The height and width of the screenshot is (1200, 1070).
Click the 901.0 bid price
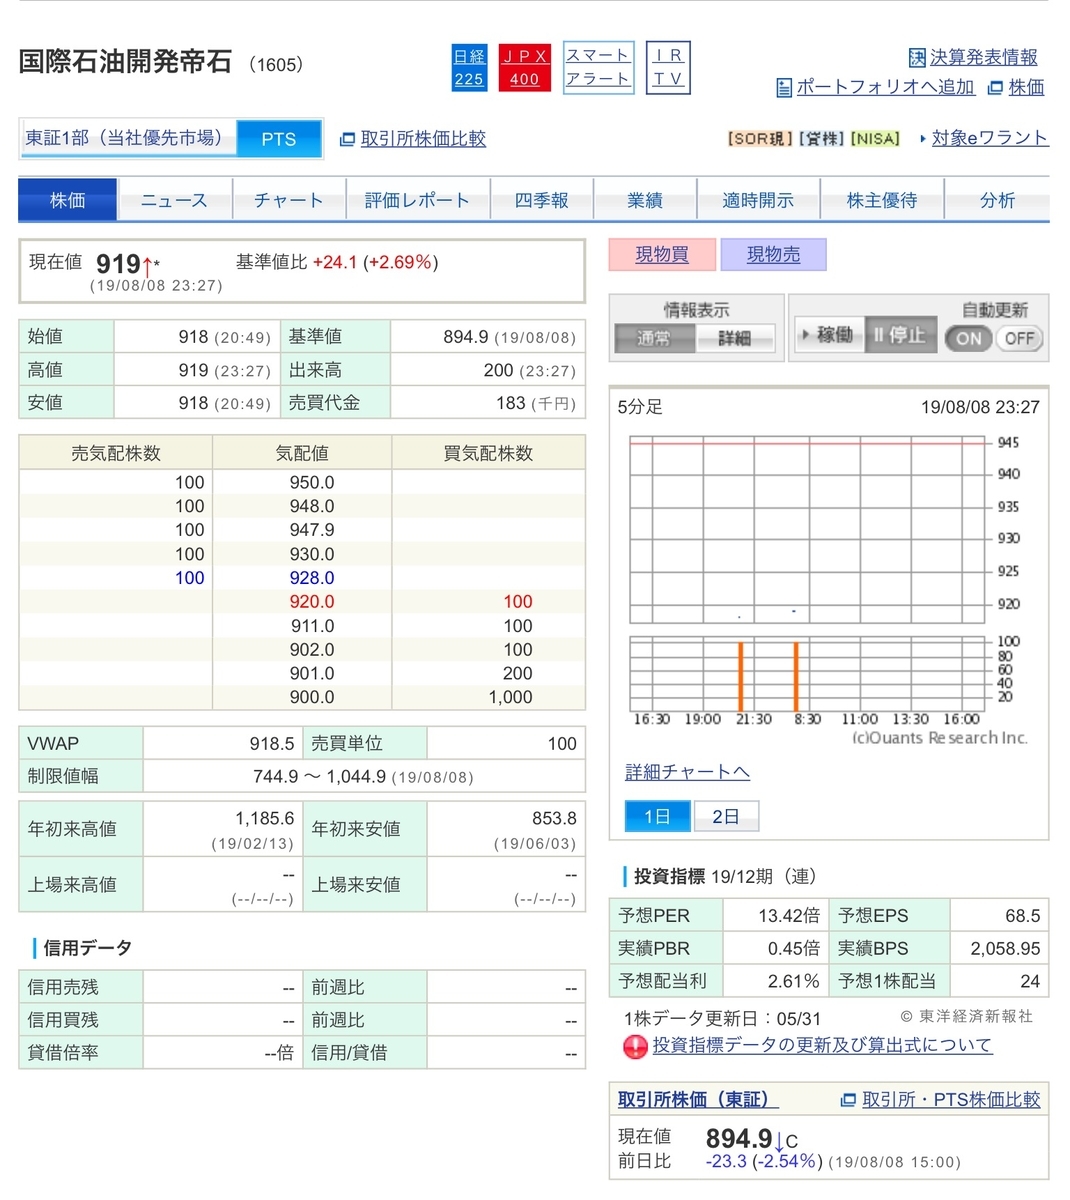click(x=312, y=673)
